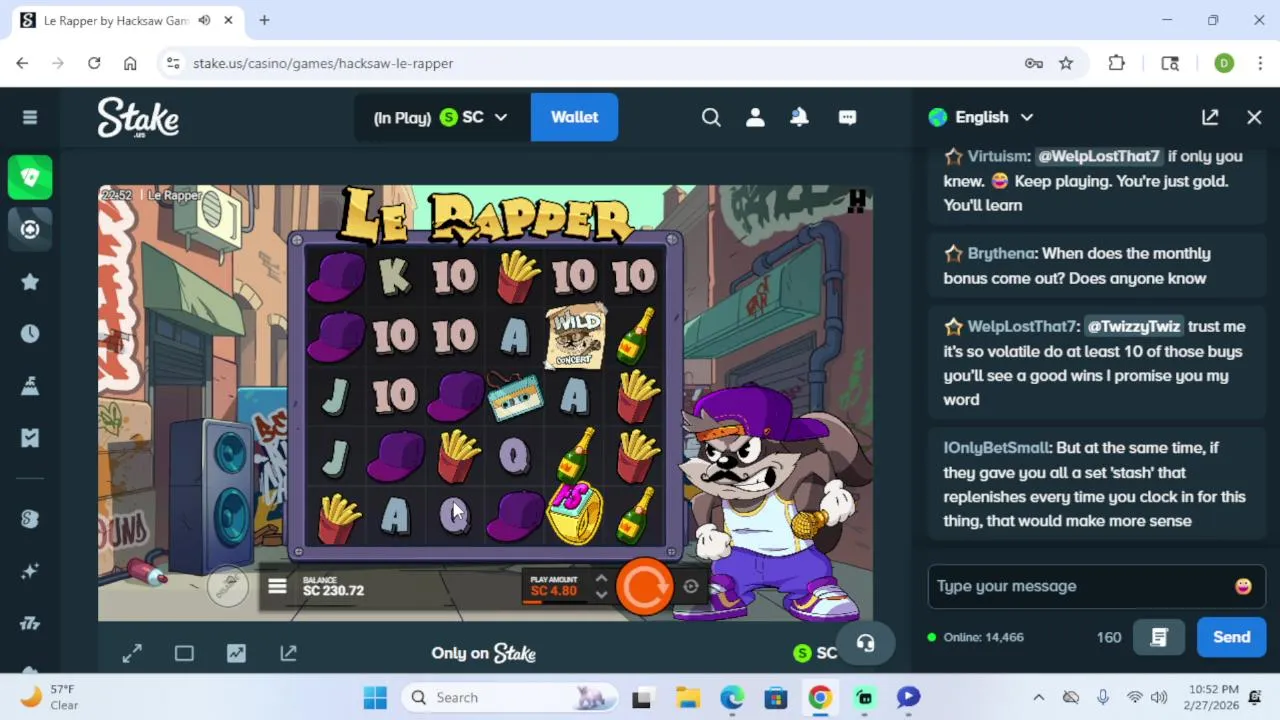Screen dimensions: 1280x720
Task: Select the casino chip icon in the sidebar
Action: pyautogui.click(x=30, y=229)
